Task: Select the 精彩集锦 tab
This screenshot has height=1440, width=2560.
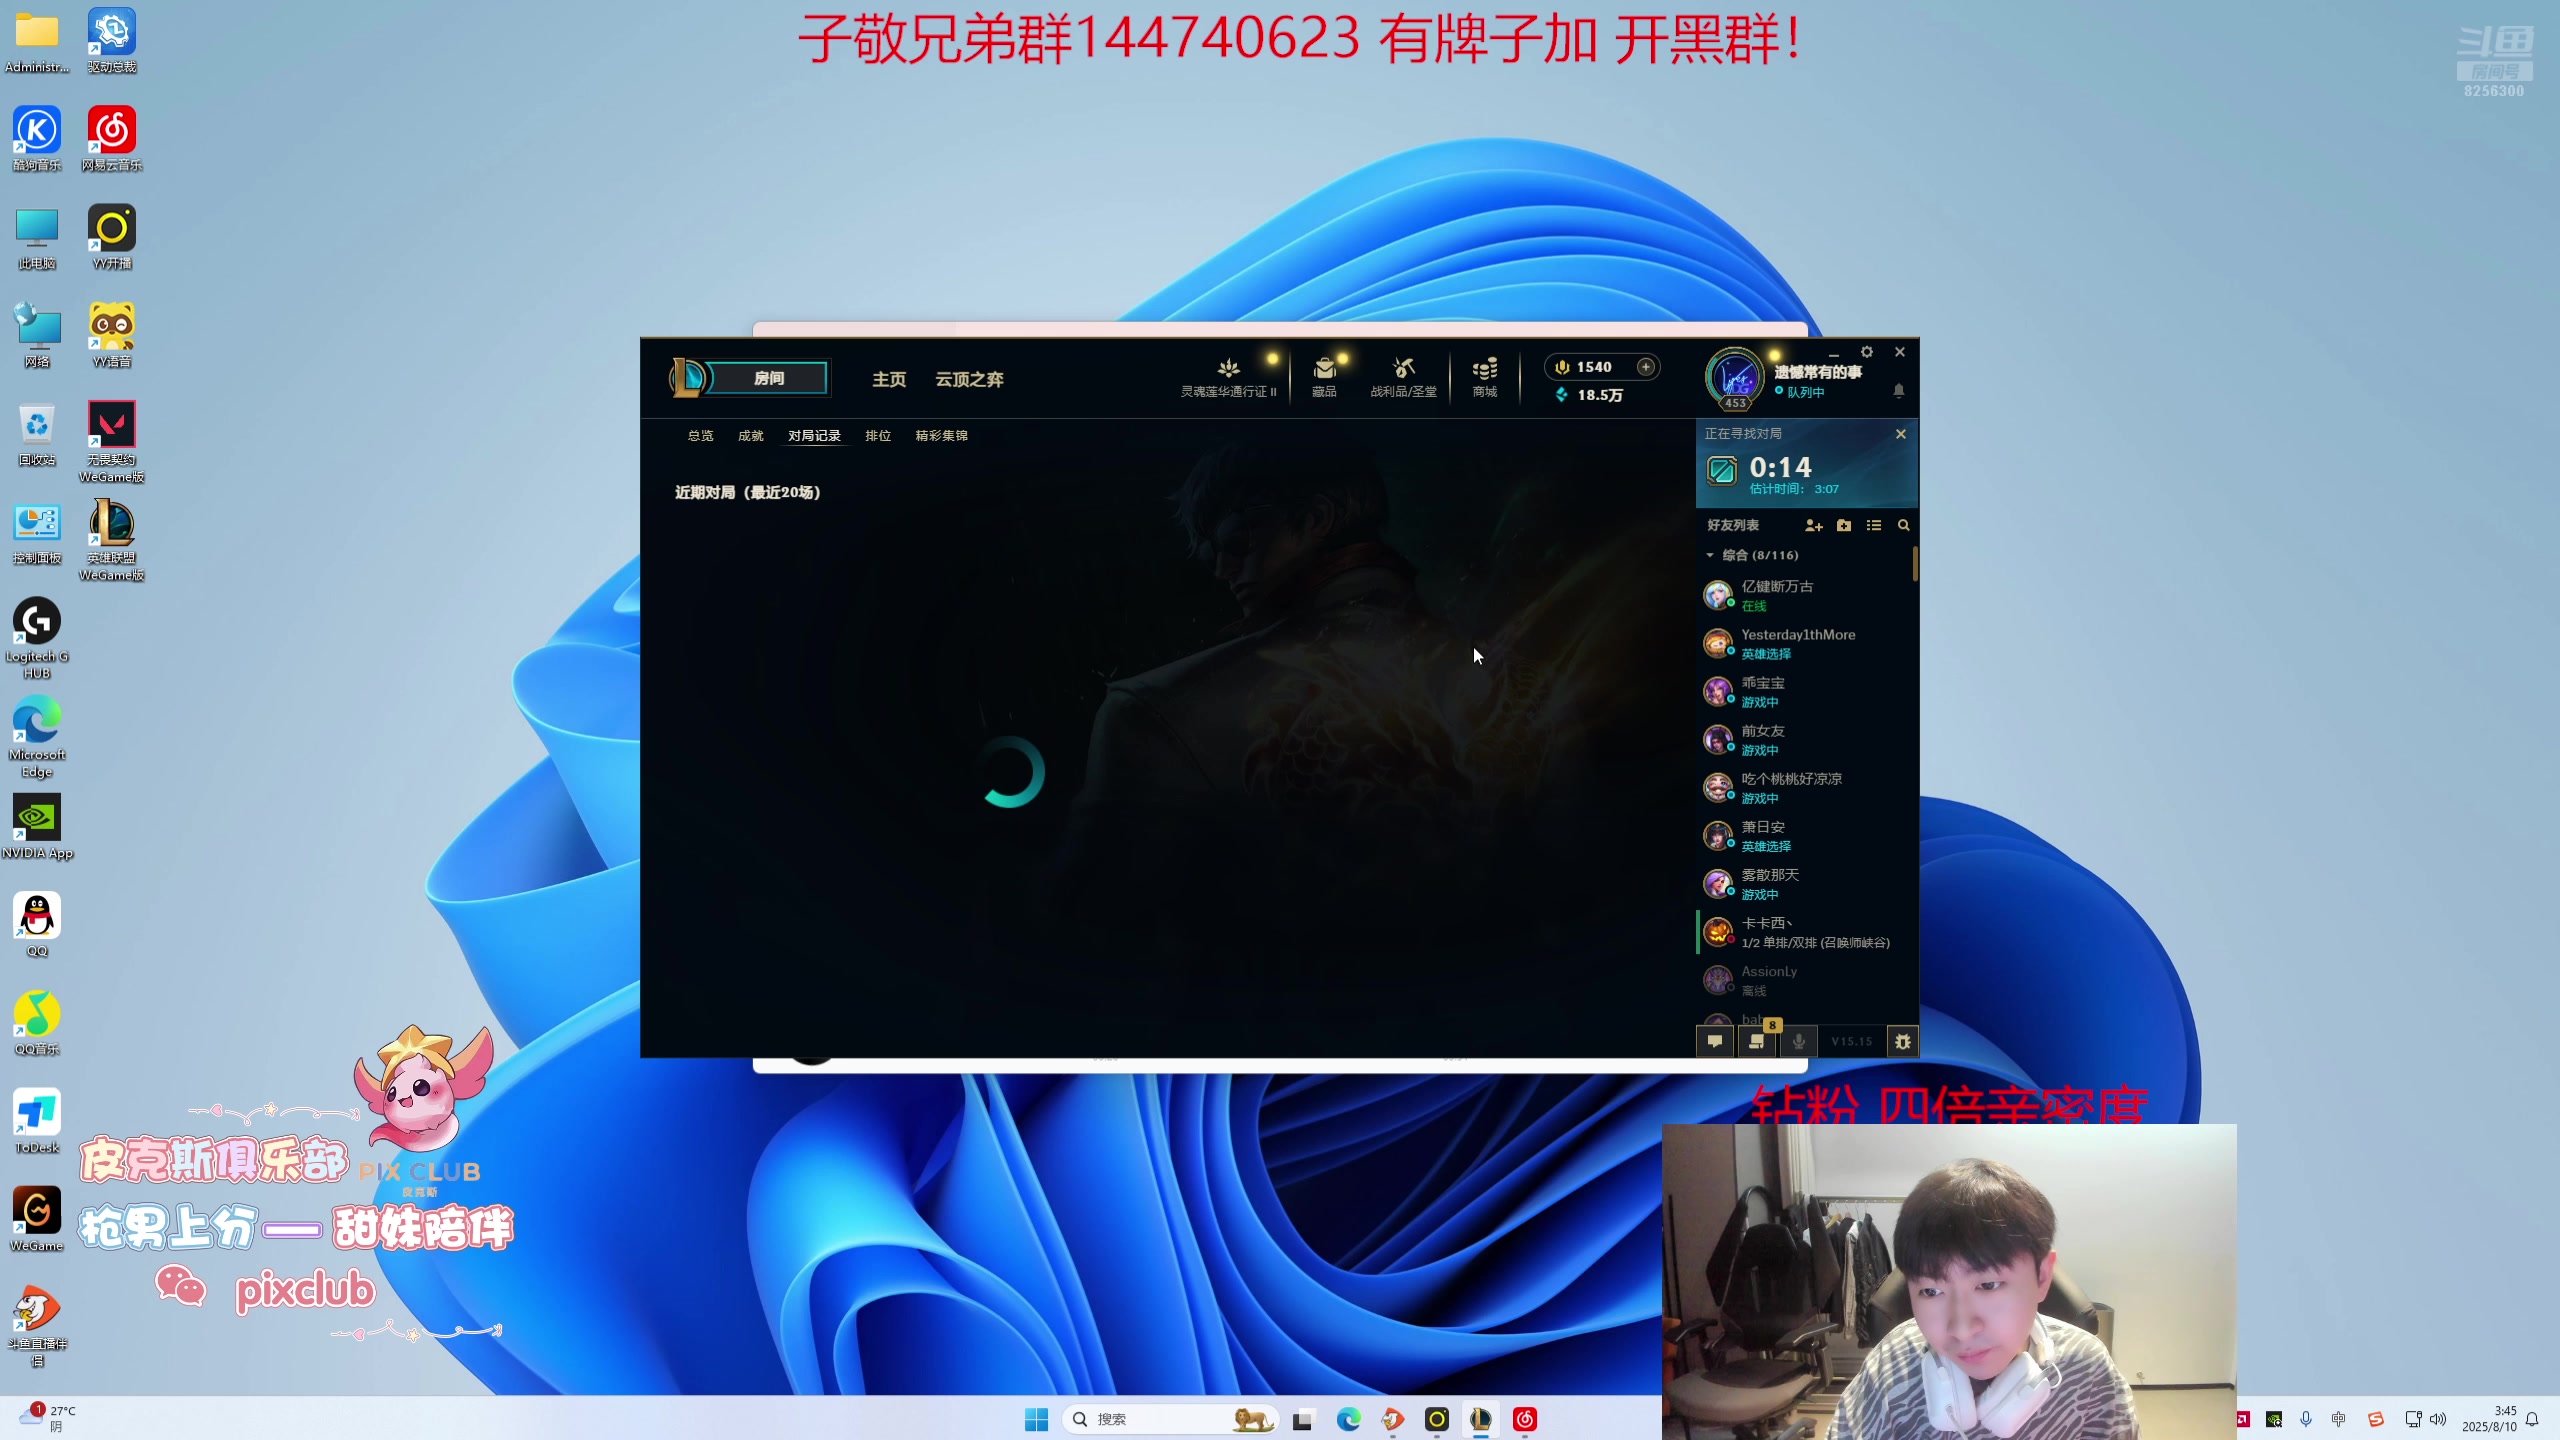Action: [x=941, y=436]
